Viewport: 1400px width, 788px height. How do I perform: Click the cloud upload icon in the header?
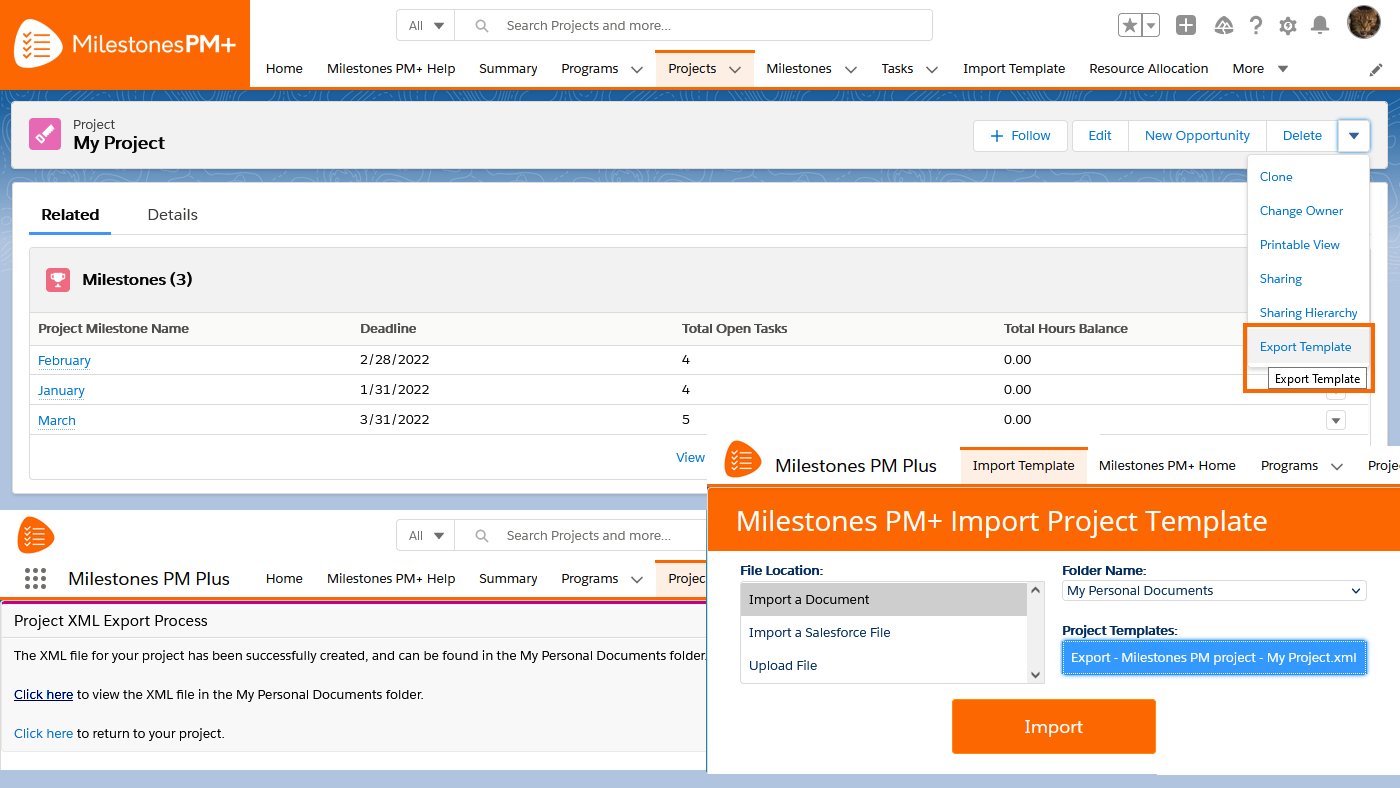pos(1223,25)
